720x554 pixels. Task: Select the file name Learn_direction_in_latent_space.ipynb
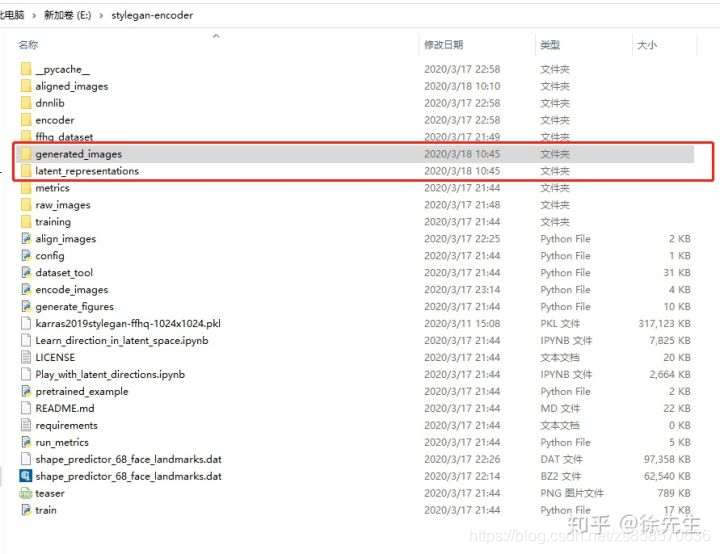(122, 340)
